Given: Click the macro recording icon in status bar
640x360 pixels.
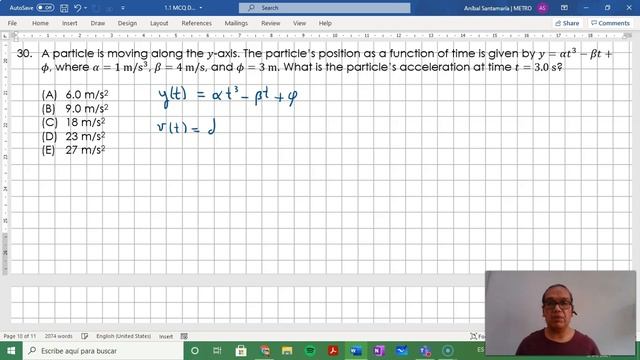Looking at the screenshot, I should tap(184, 336).
